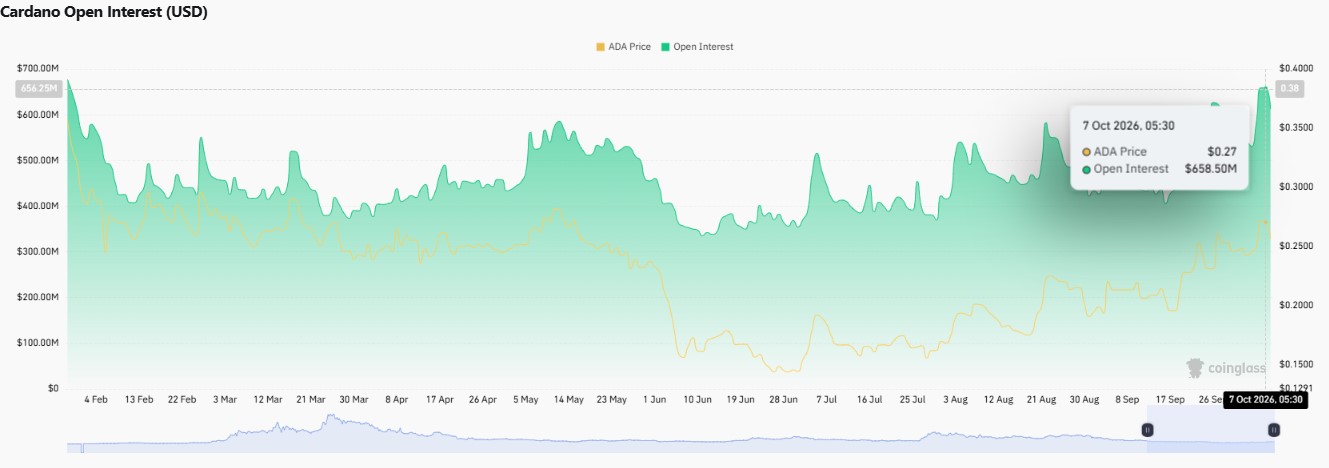Toggle the ADA Price legend series
This screenshot has height=468, width=1329.
click(x=622, y=47)
